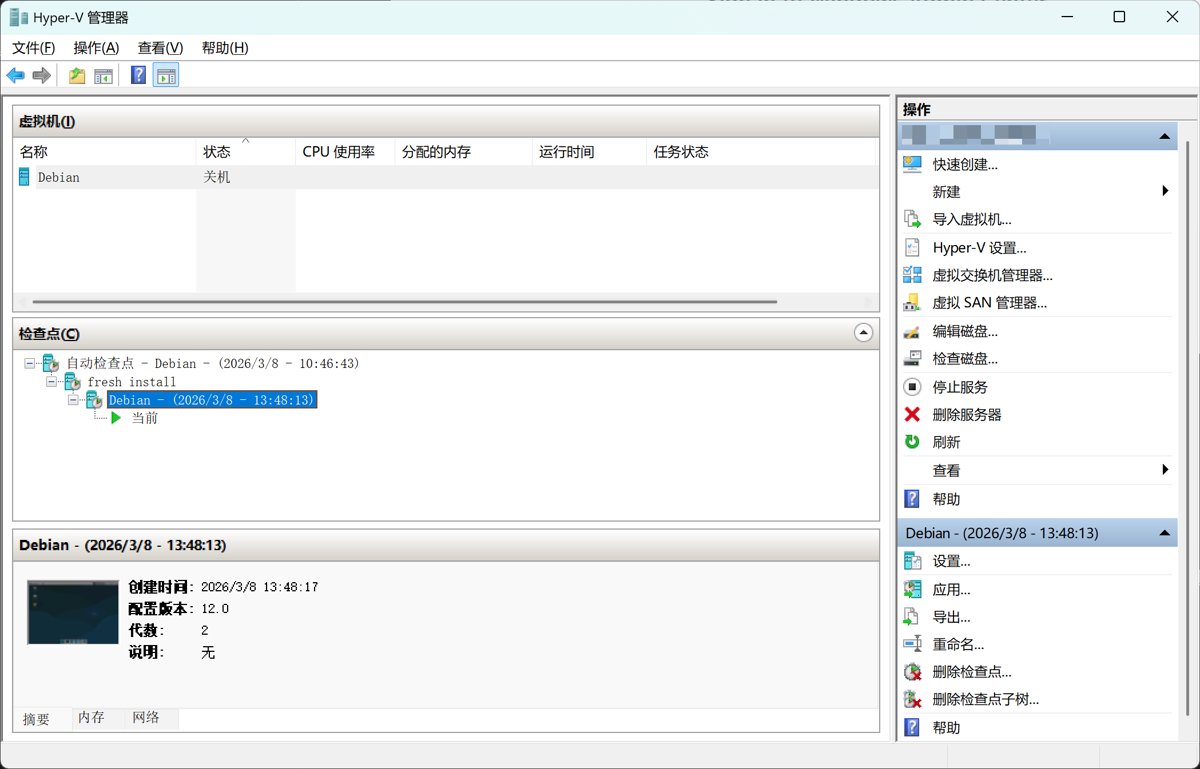Collapse the 检查点 panel with round chevron

[863, 333]
